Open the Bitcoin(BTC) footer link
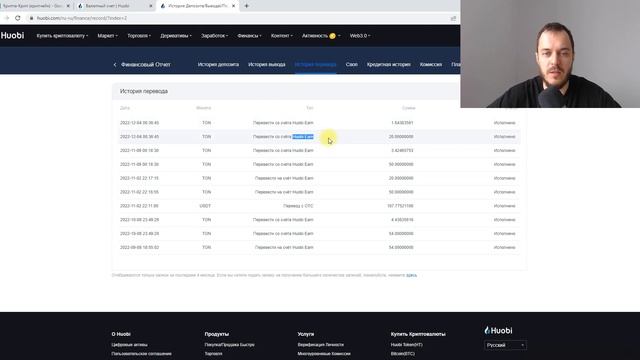This screenshot has width=640, height=360. 402,354
